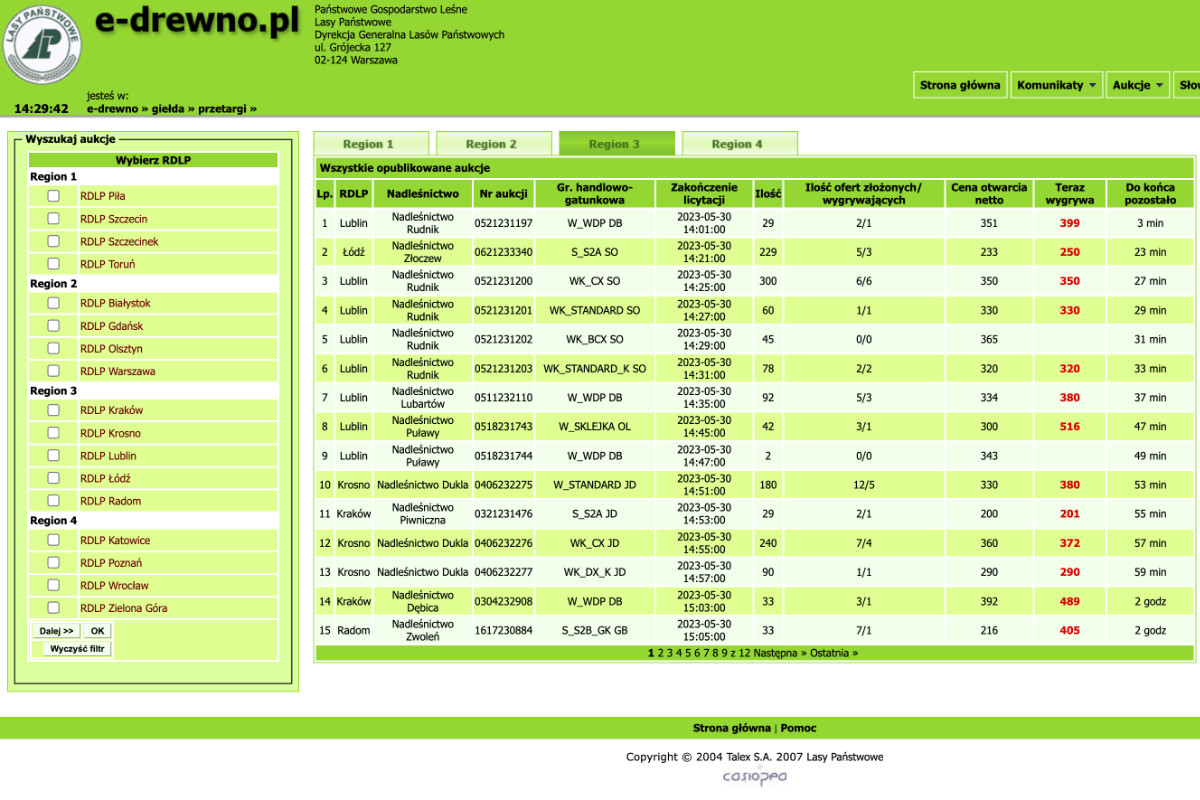
Task: Open the e-drewno.pl site title
Action: 197,20
